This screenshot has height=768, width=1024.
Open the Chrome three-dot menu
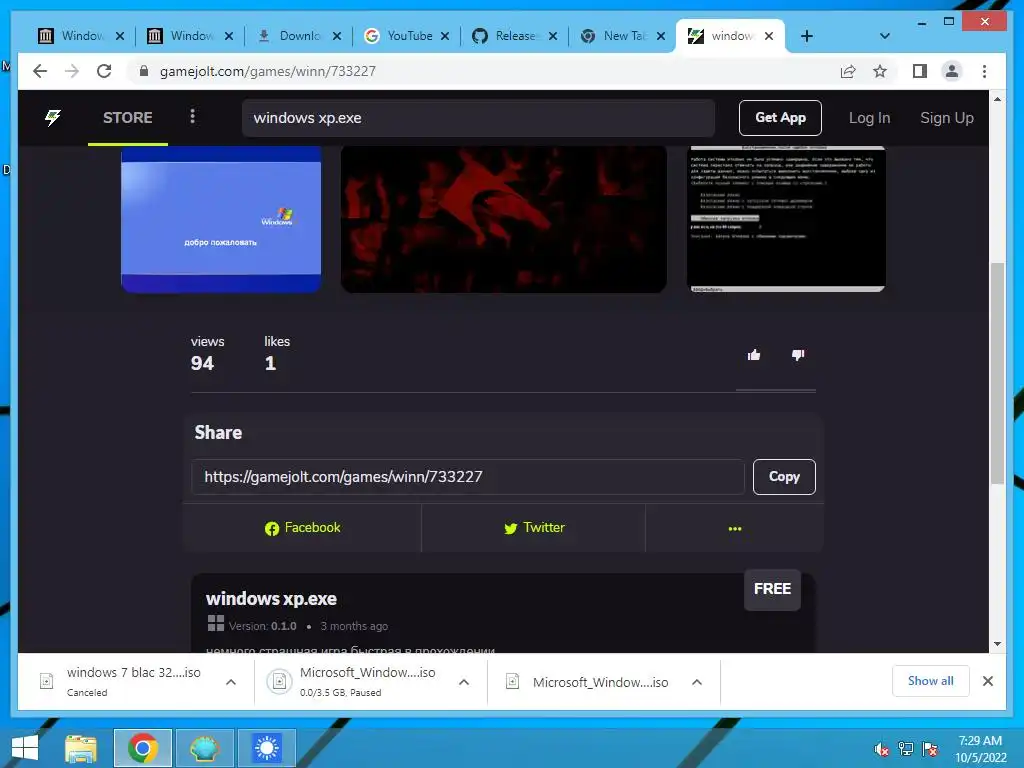tap(984, 71)
